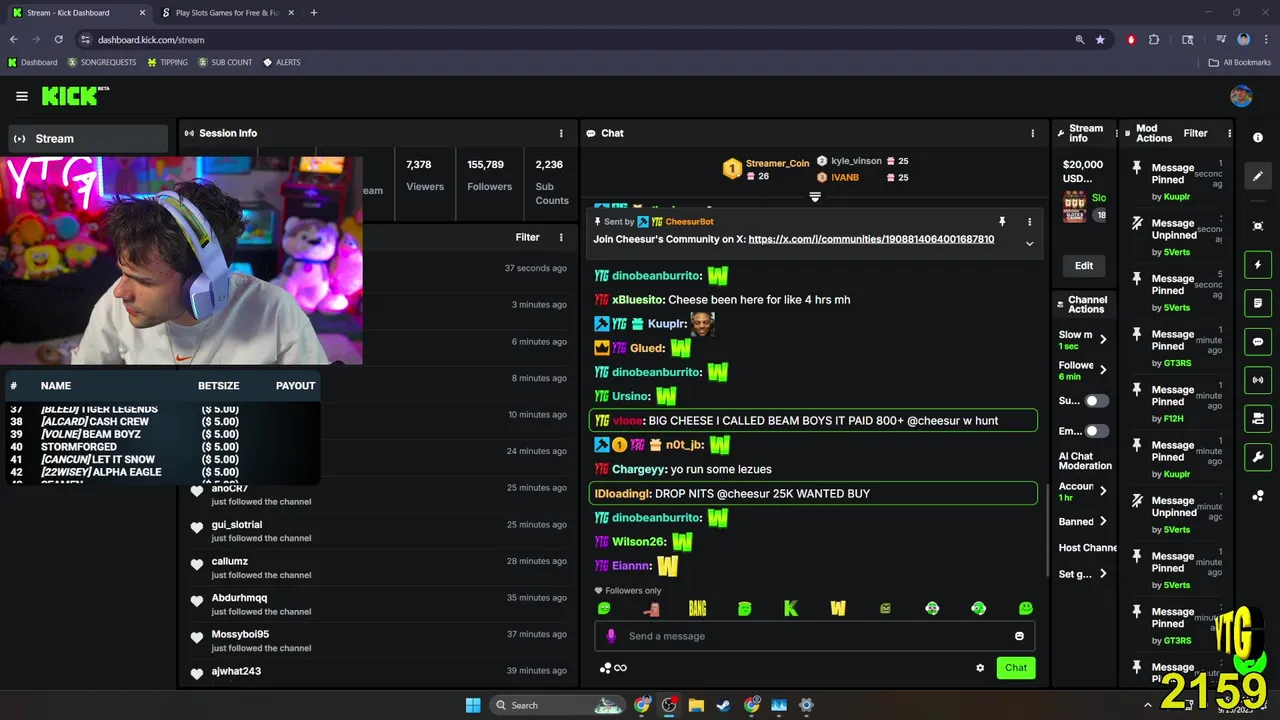Insert the BANG emote
This screenshot has height=720, width=1280.
point(697,608)
